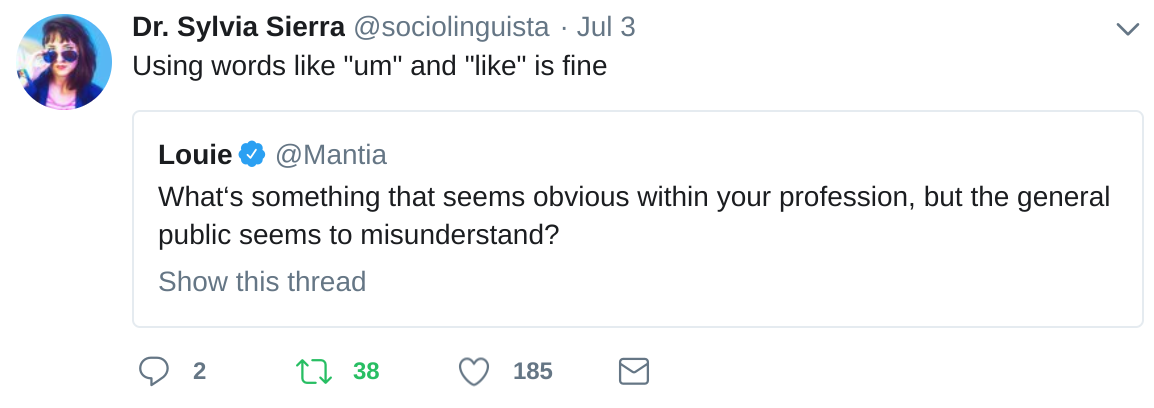Open Dr. Sylvia Sierra's profile picture
Screen dimensions: 1154x408
coord(64,62)
